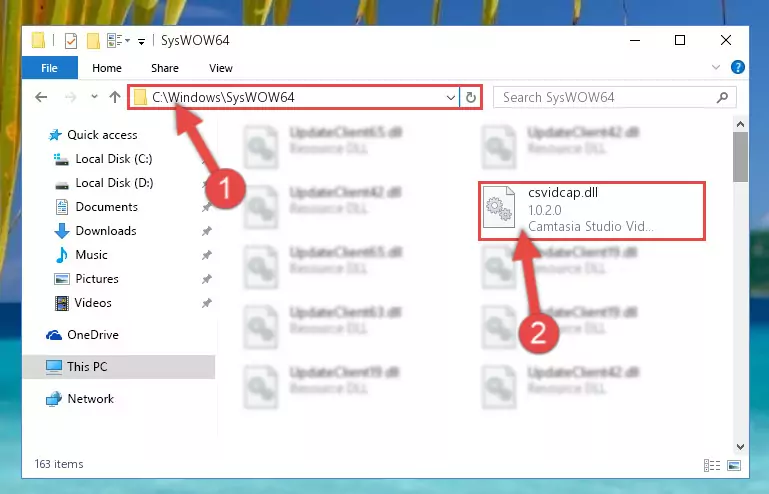Maximize the SysWOW64 window
This screenshot has width=769, height=494.
[x=680, y=40]
